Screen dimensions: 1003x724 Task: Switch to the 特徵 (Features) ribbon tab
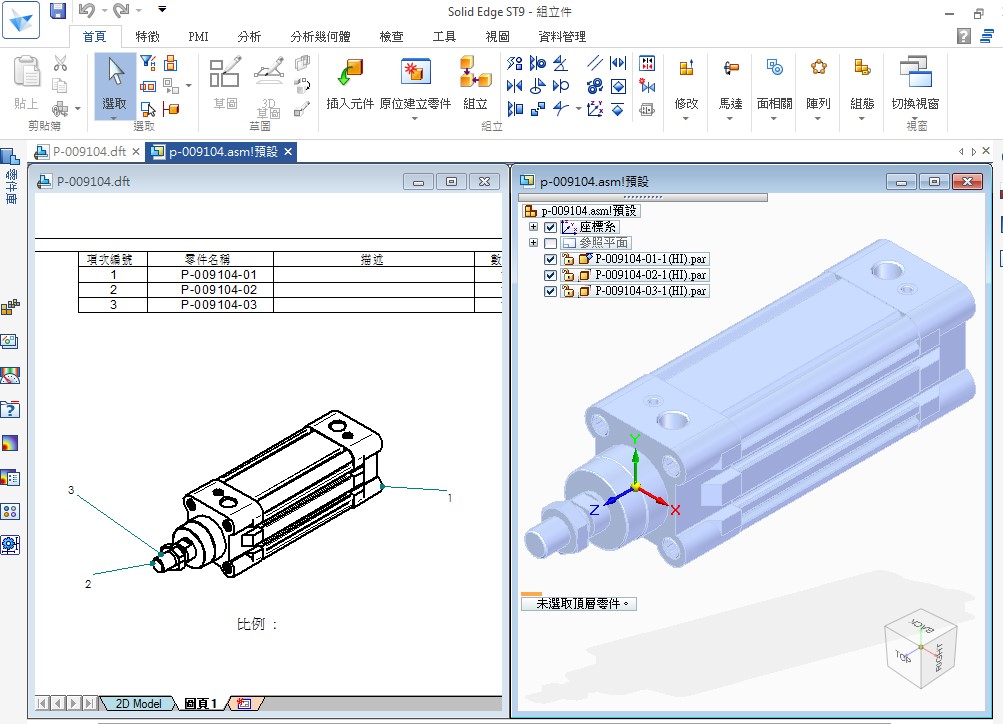pyautogui.click(x=148, y=36)
